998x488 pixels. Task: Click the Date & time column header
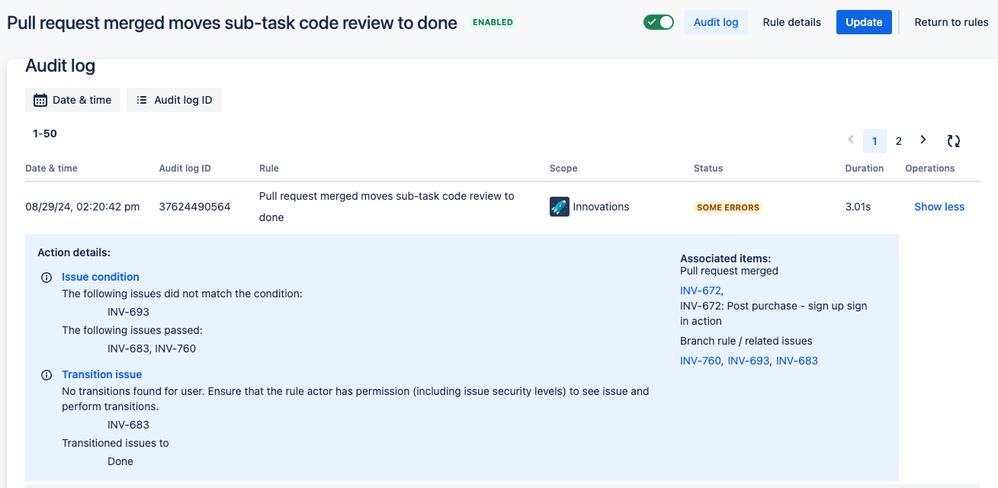(52, 169)
